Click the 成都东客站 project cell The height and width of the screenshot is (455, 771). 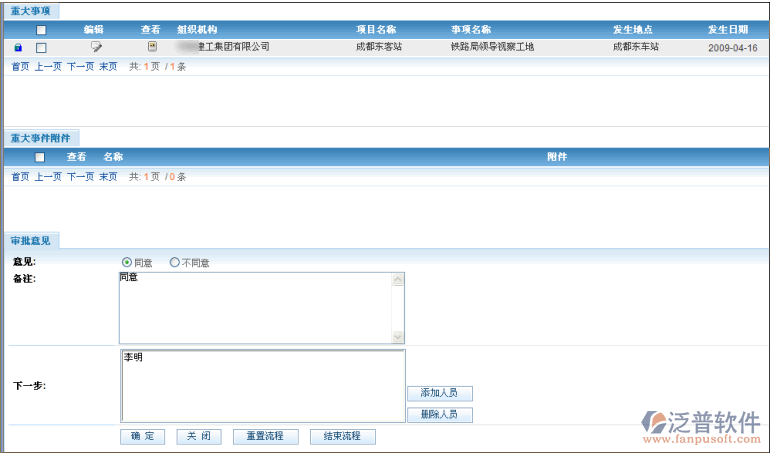tap(379, 47)
